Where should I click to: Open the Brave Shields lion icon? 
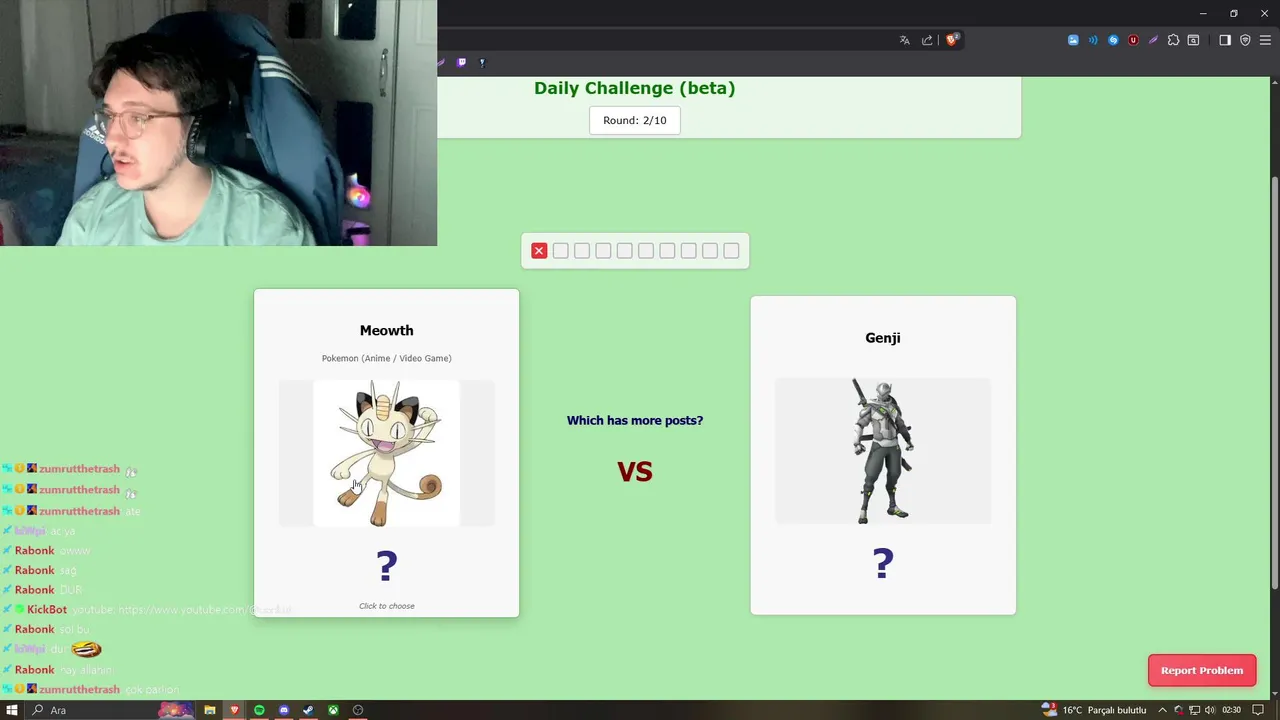(x=952, y=40)
